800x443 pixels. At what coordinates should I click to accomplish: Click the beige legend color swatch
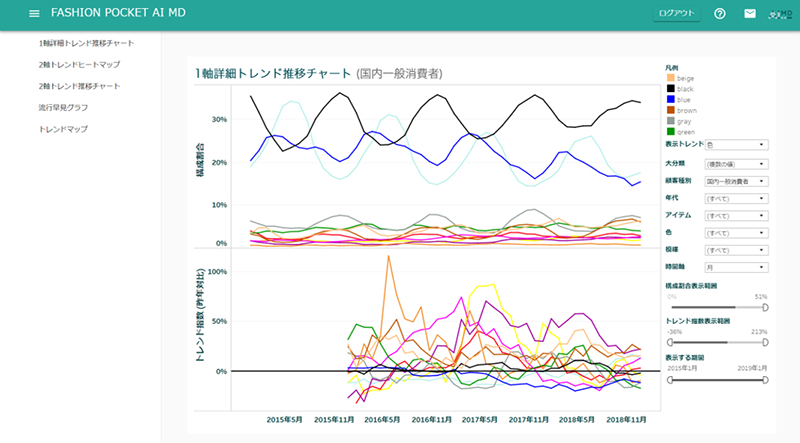pyautogui.click(x=670, y=77)
